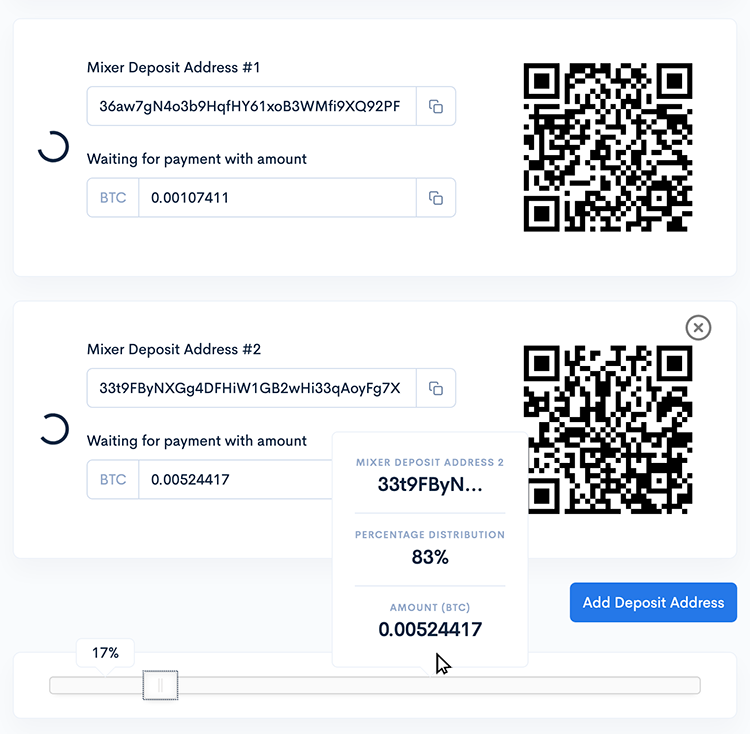Click the truncated 33t9FByN... address in popup

coord(430,485)
